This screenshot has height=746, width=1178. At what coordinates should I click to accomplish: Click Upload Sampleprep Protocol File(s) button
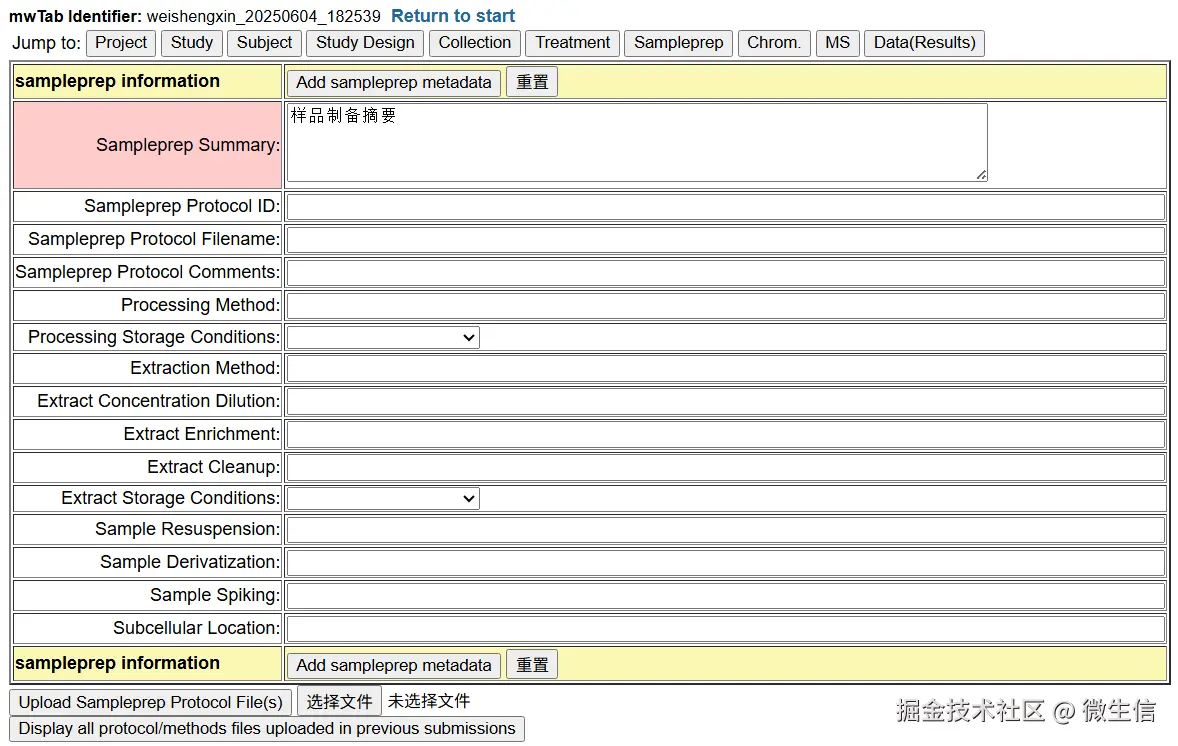150,702
